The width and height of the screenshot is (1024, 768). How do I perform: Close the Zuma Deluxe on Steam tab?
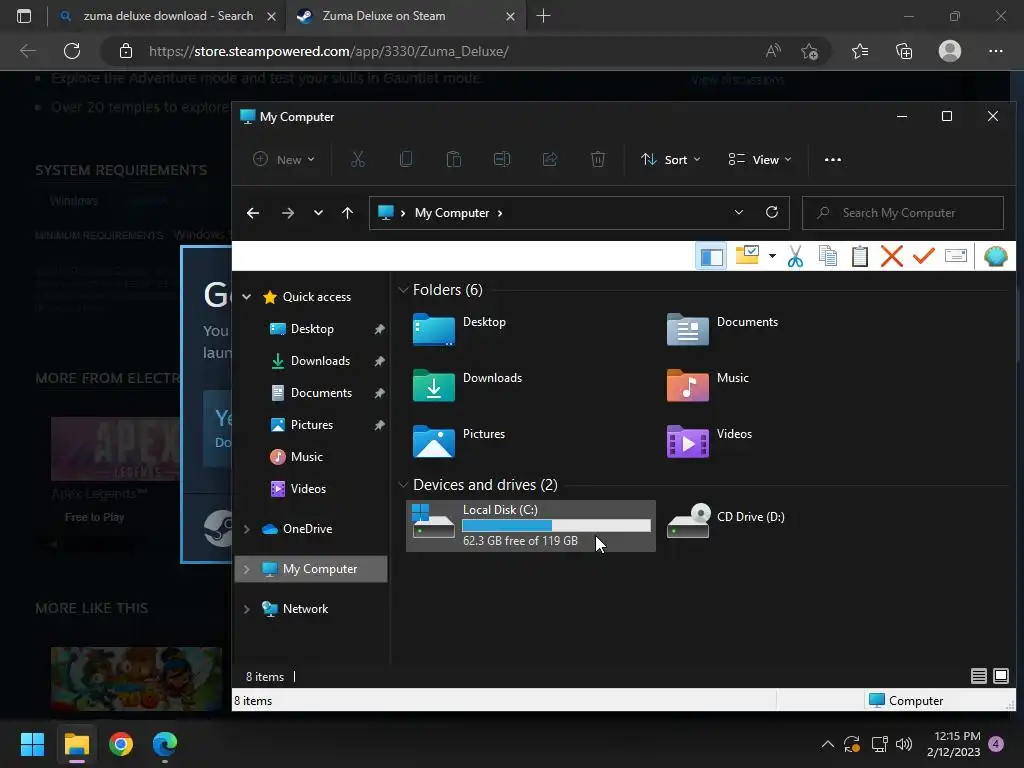(x=511, y=16)
